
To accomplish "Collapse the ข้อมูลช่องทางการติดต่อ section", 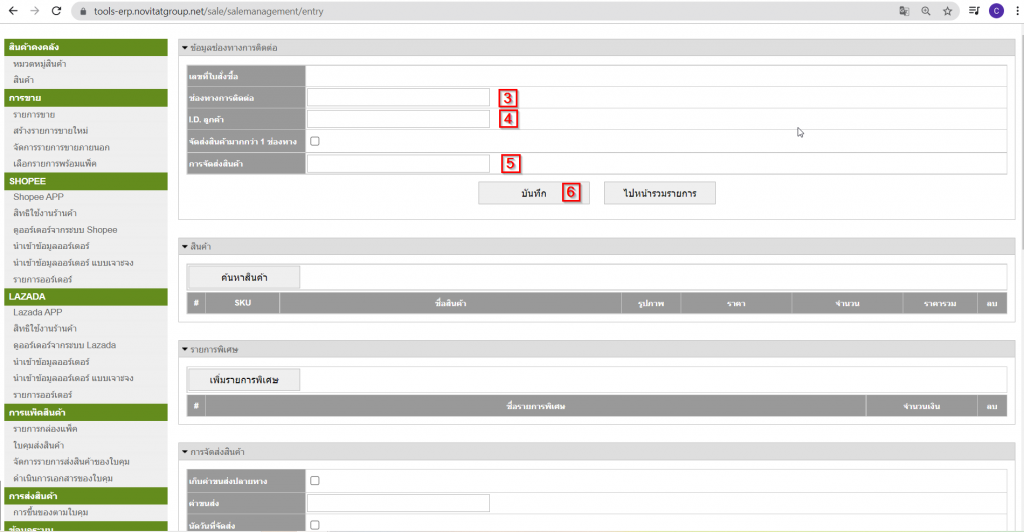I will pos(184,47).
